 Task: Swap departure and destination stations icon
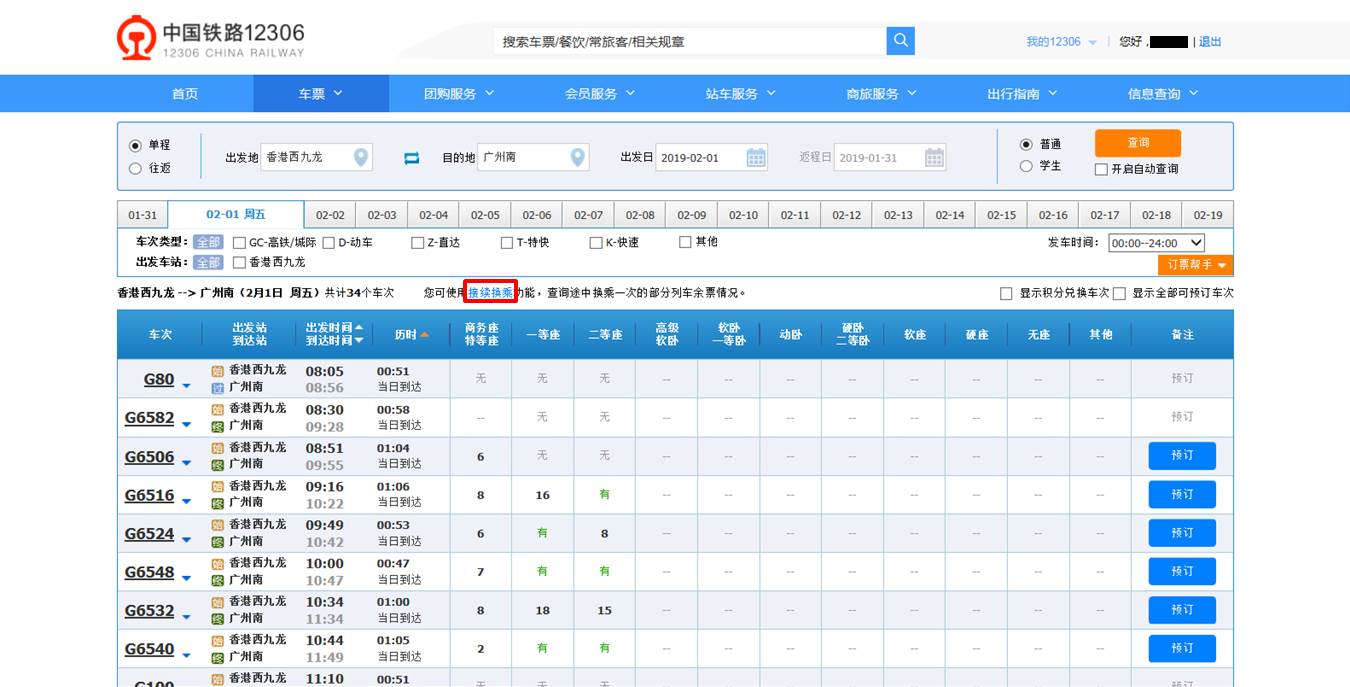click(411, 158)
